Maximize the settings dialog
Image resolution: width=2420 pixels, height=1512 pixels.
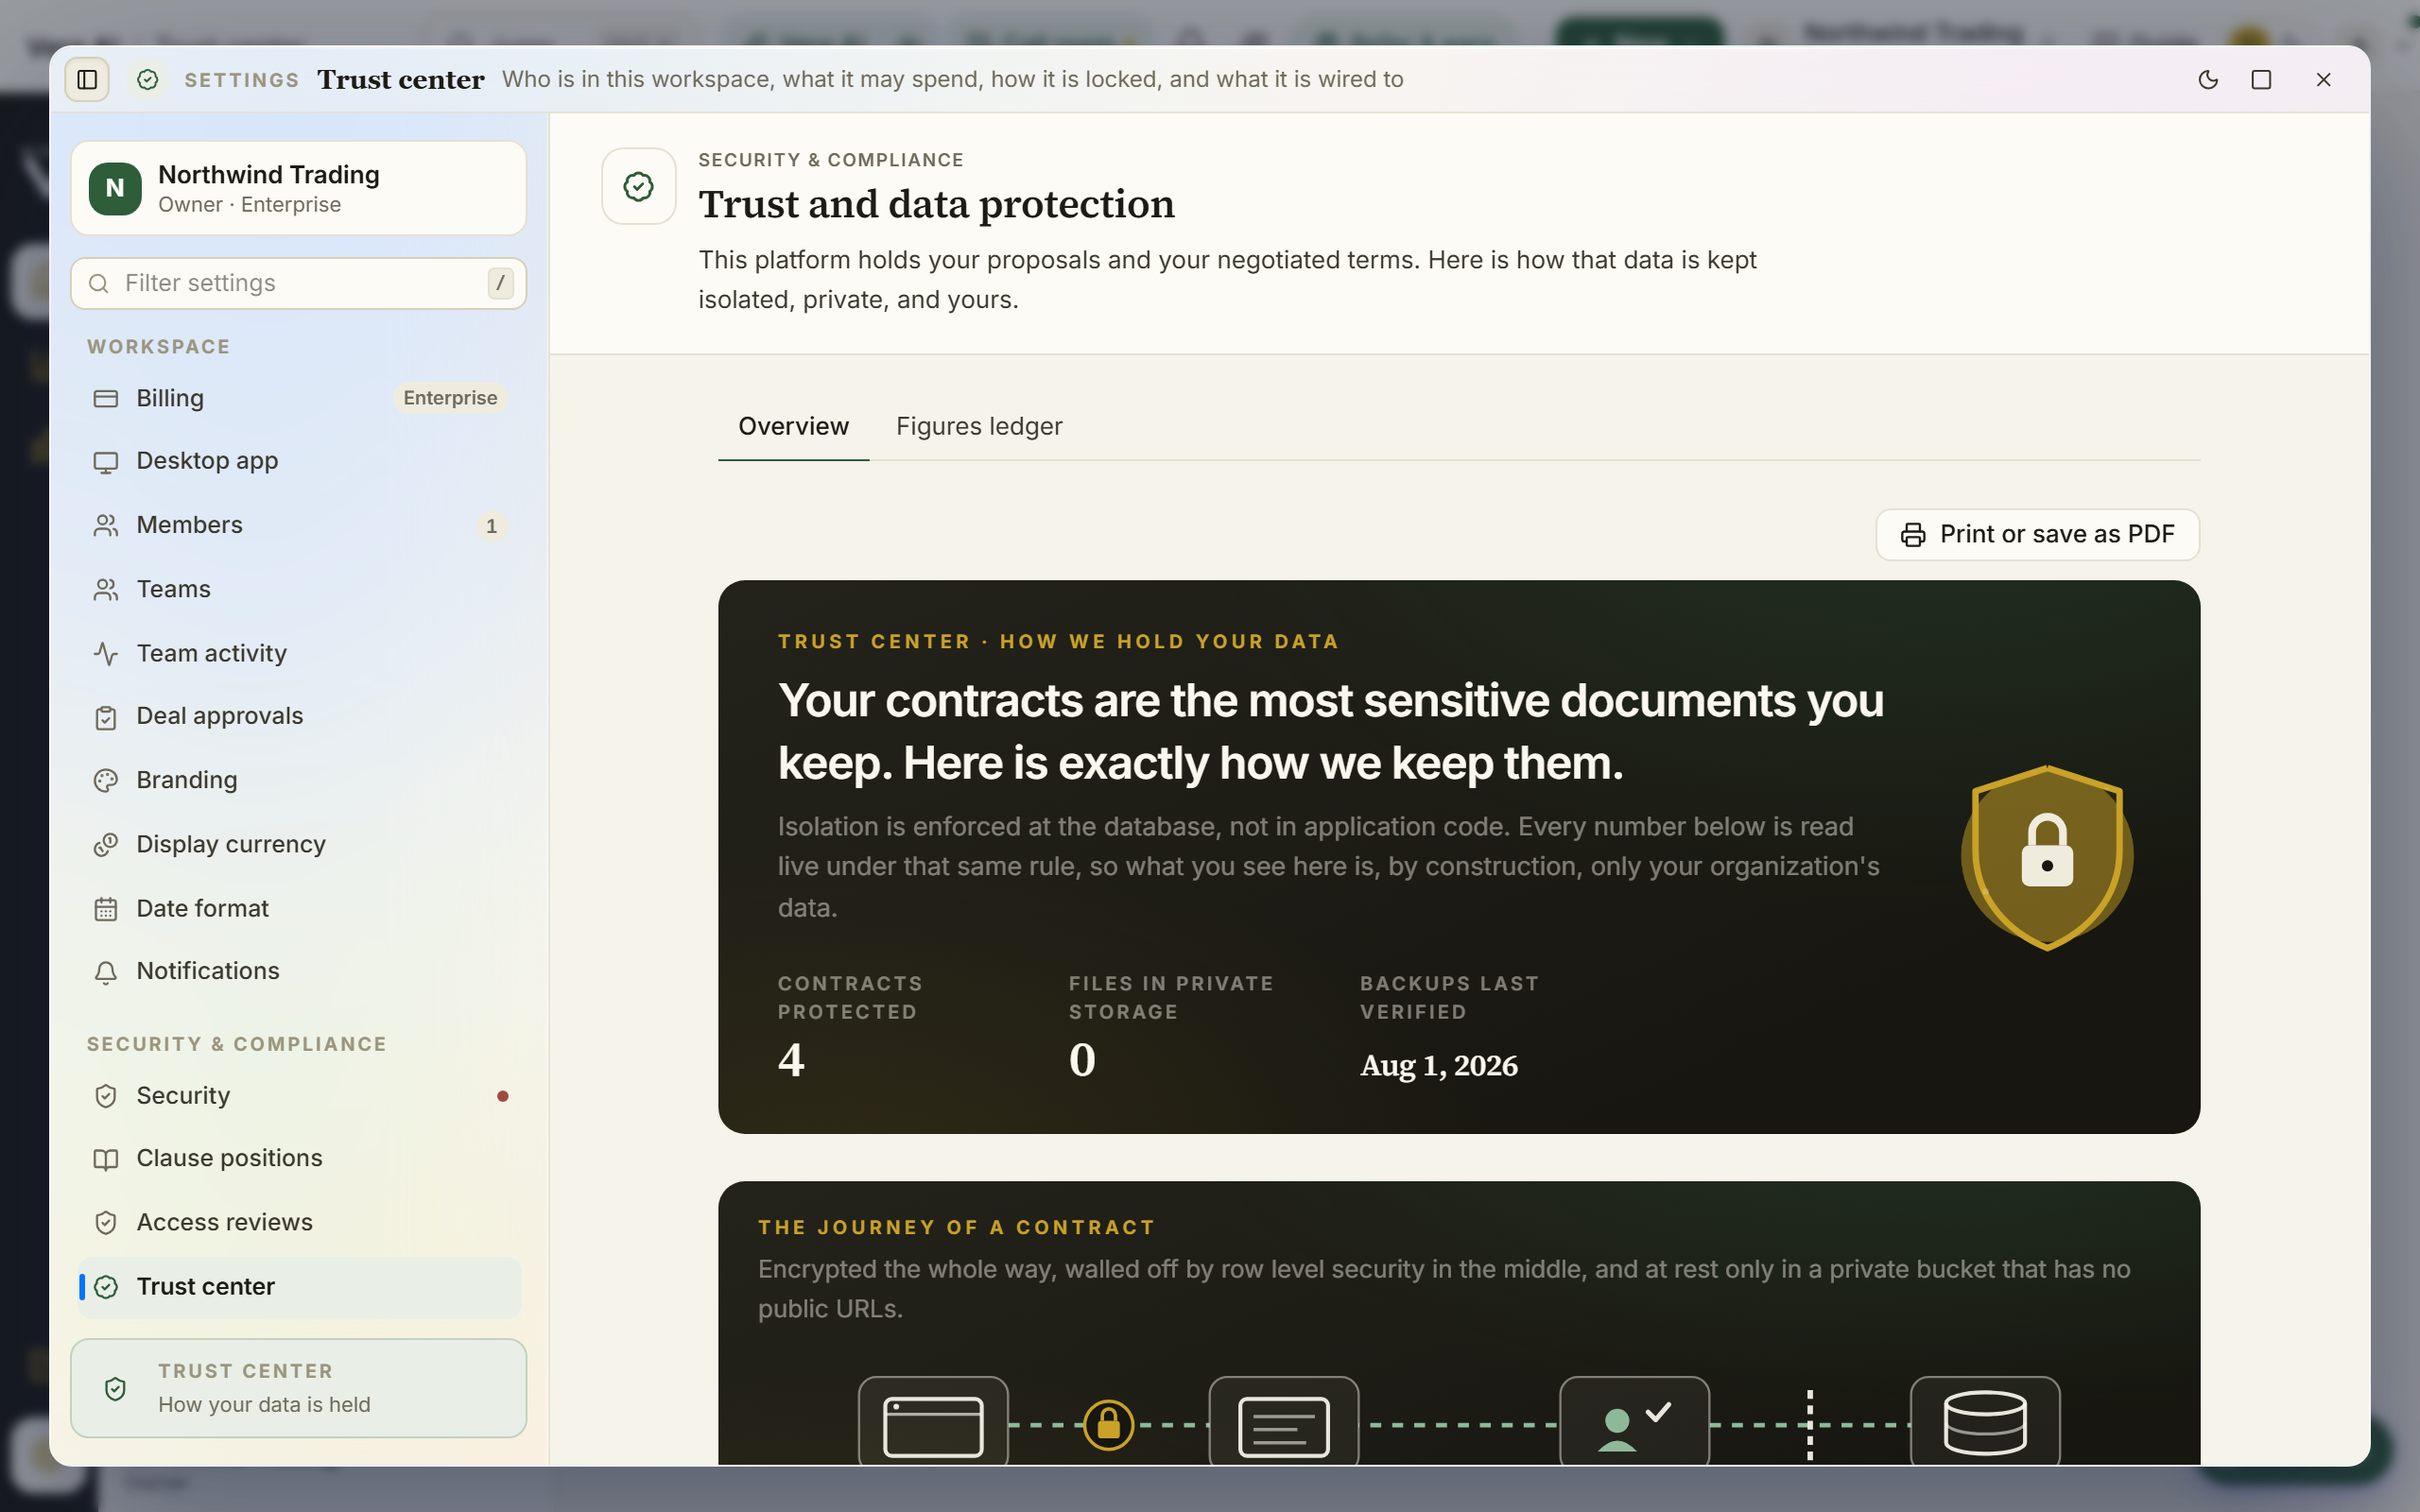[2261, 79]
